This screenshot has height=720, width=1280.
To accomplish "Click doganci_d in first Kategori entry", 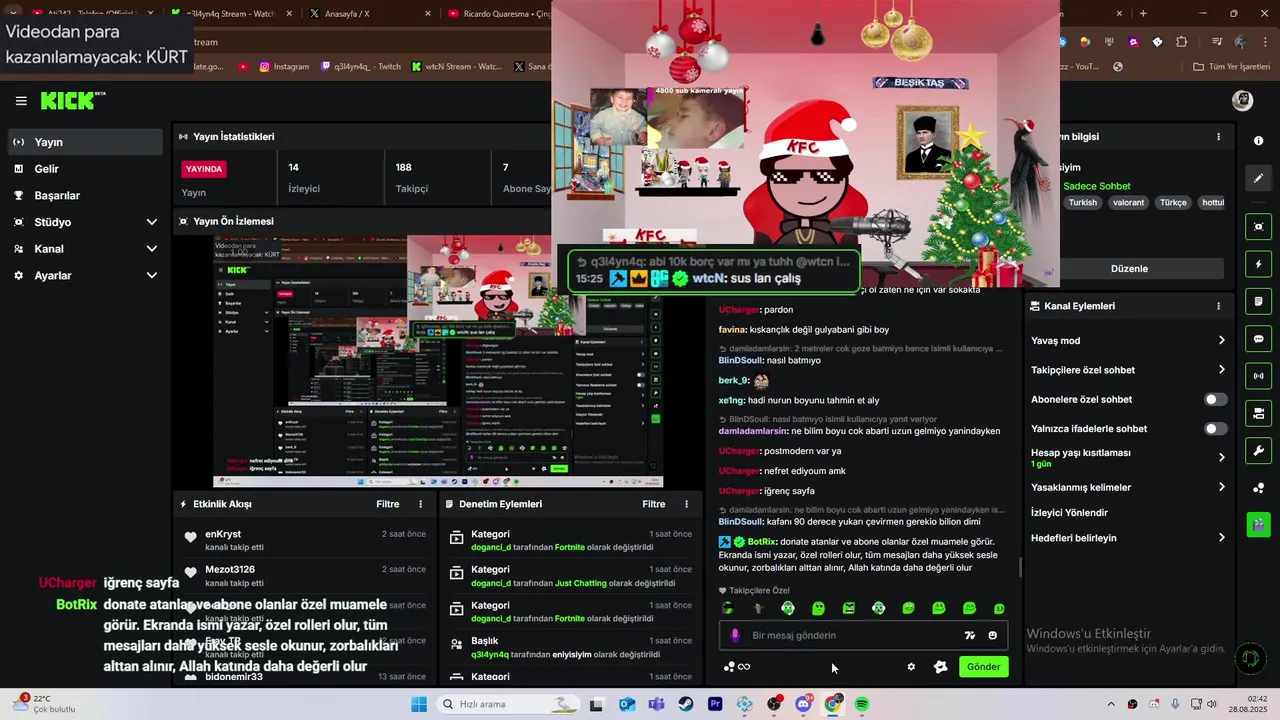I will coord(491,547).
